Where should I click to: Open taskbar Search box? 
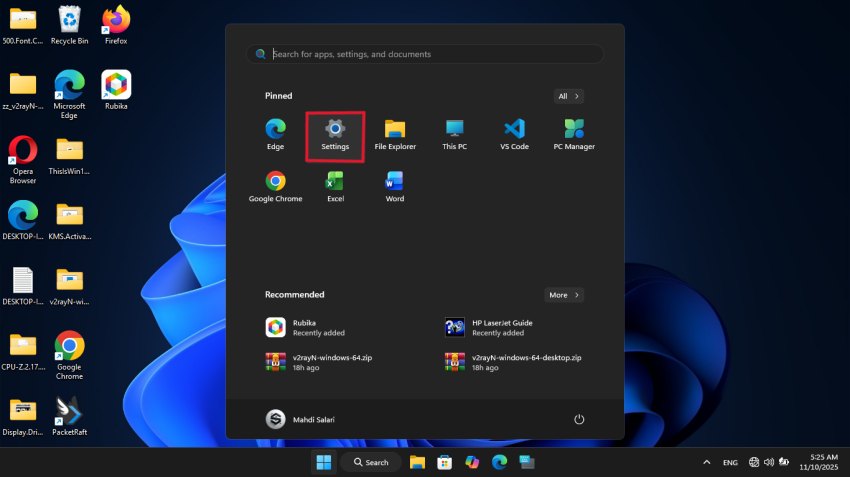(371, 462)
